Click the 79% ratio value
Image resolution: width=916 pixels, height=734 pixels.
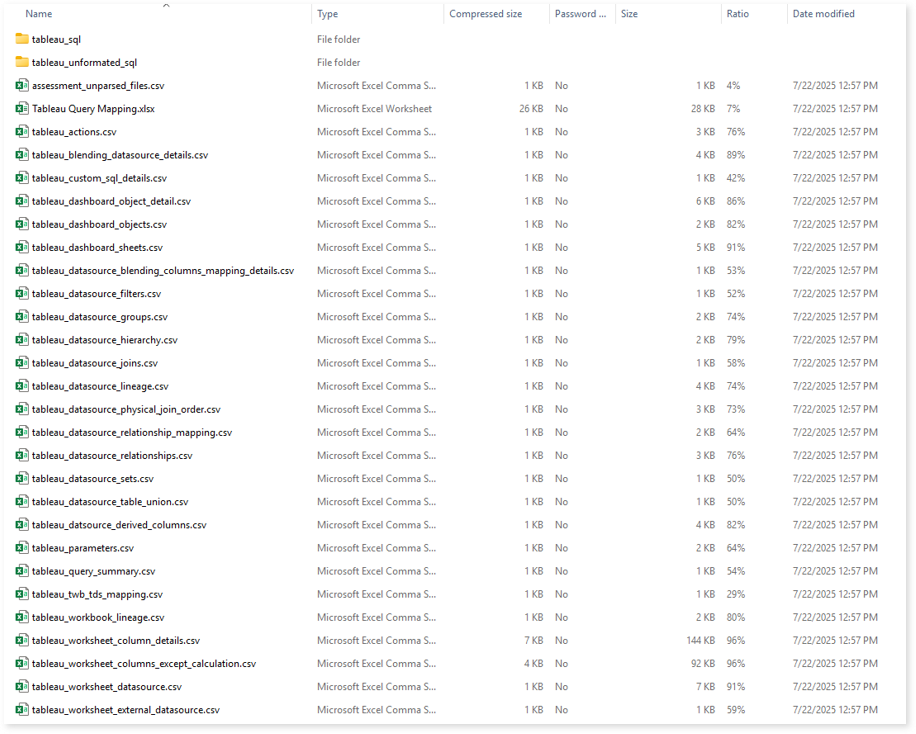pyautogui.click(x=735, y=340)
